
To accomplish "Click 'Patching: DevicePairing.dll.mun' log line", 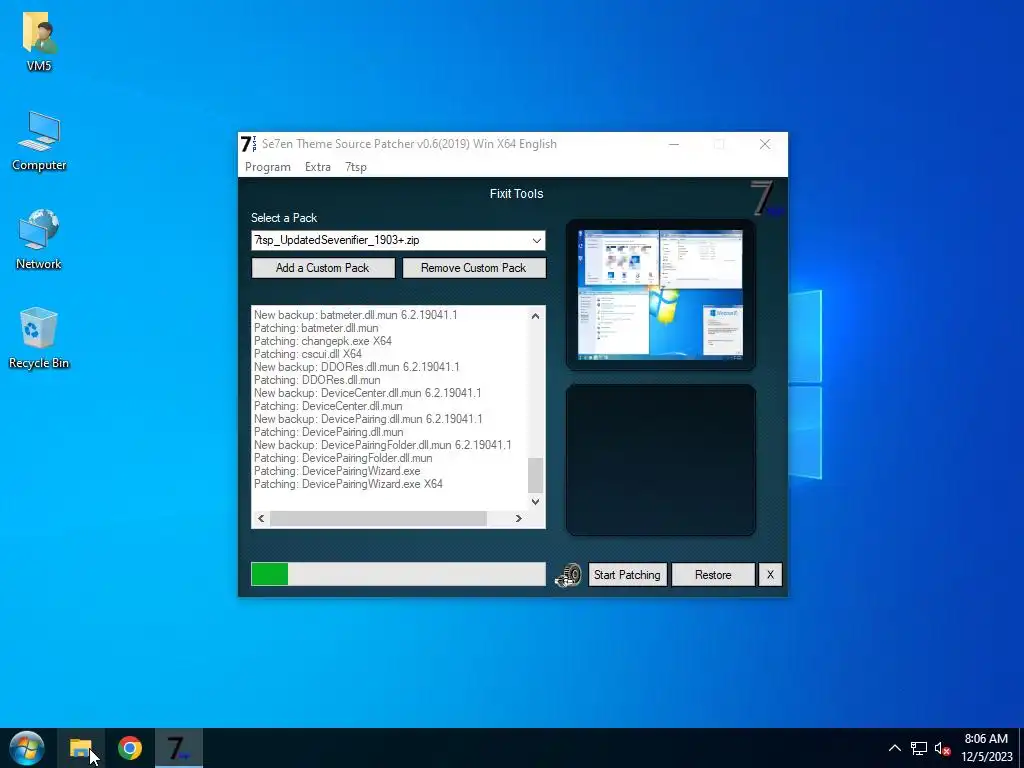I will [x=328, y=432].
